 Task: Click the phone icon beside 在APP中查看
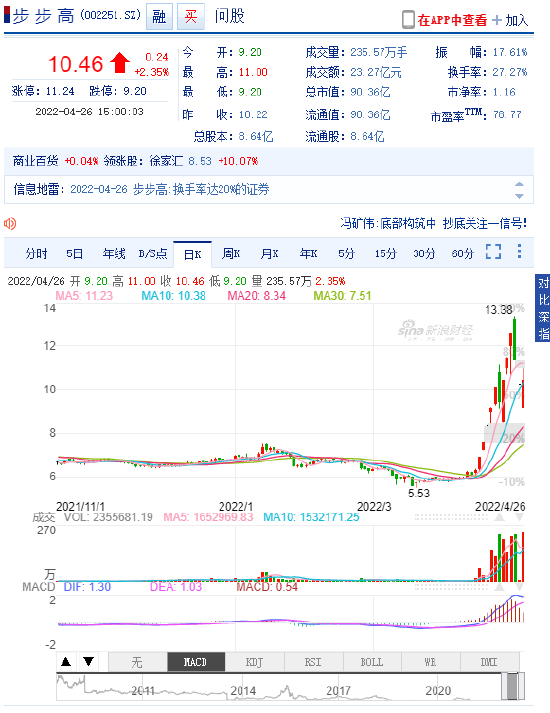click(x=408, y=20)
